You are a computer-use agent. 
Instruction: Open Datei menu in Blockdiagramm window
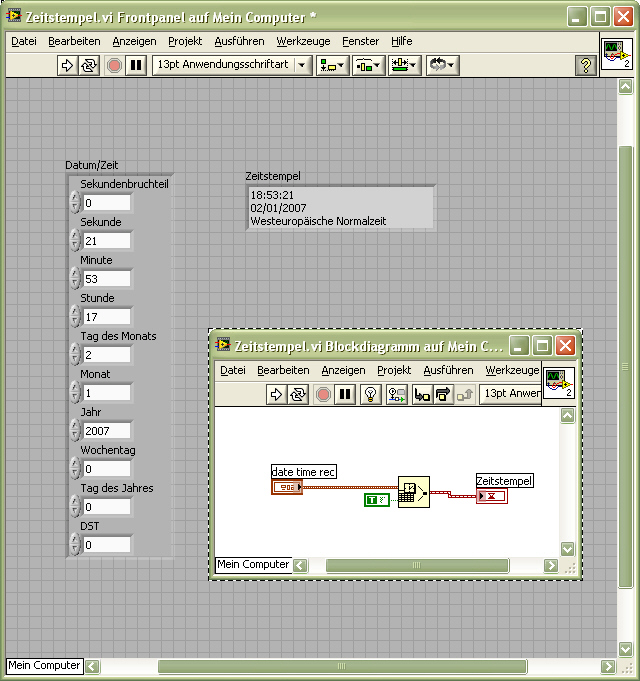pos(233,370)
